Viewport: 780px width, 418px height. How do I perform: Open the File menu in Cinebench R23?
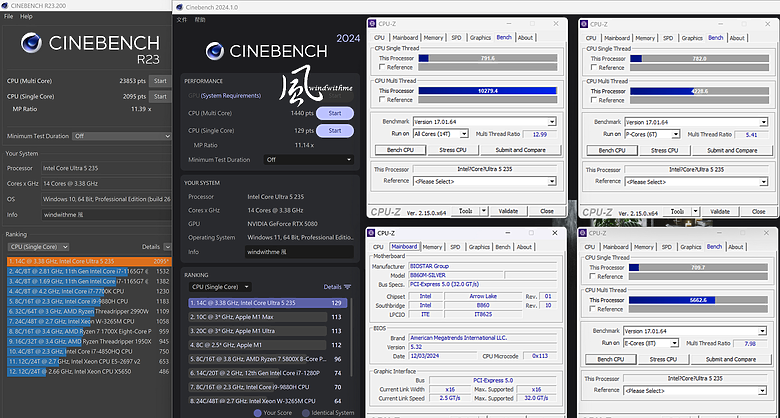(x=8, y=16)
